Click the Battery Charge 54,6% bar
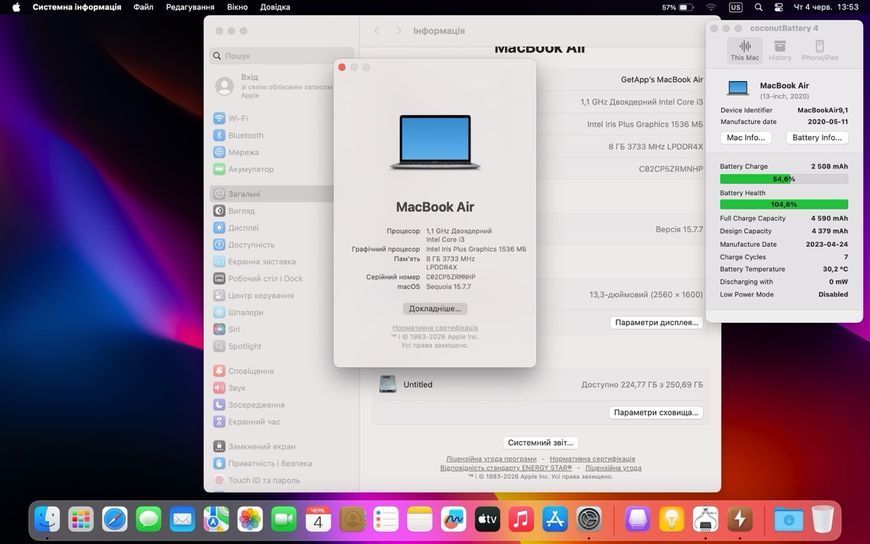 click(x=783, y=179)
